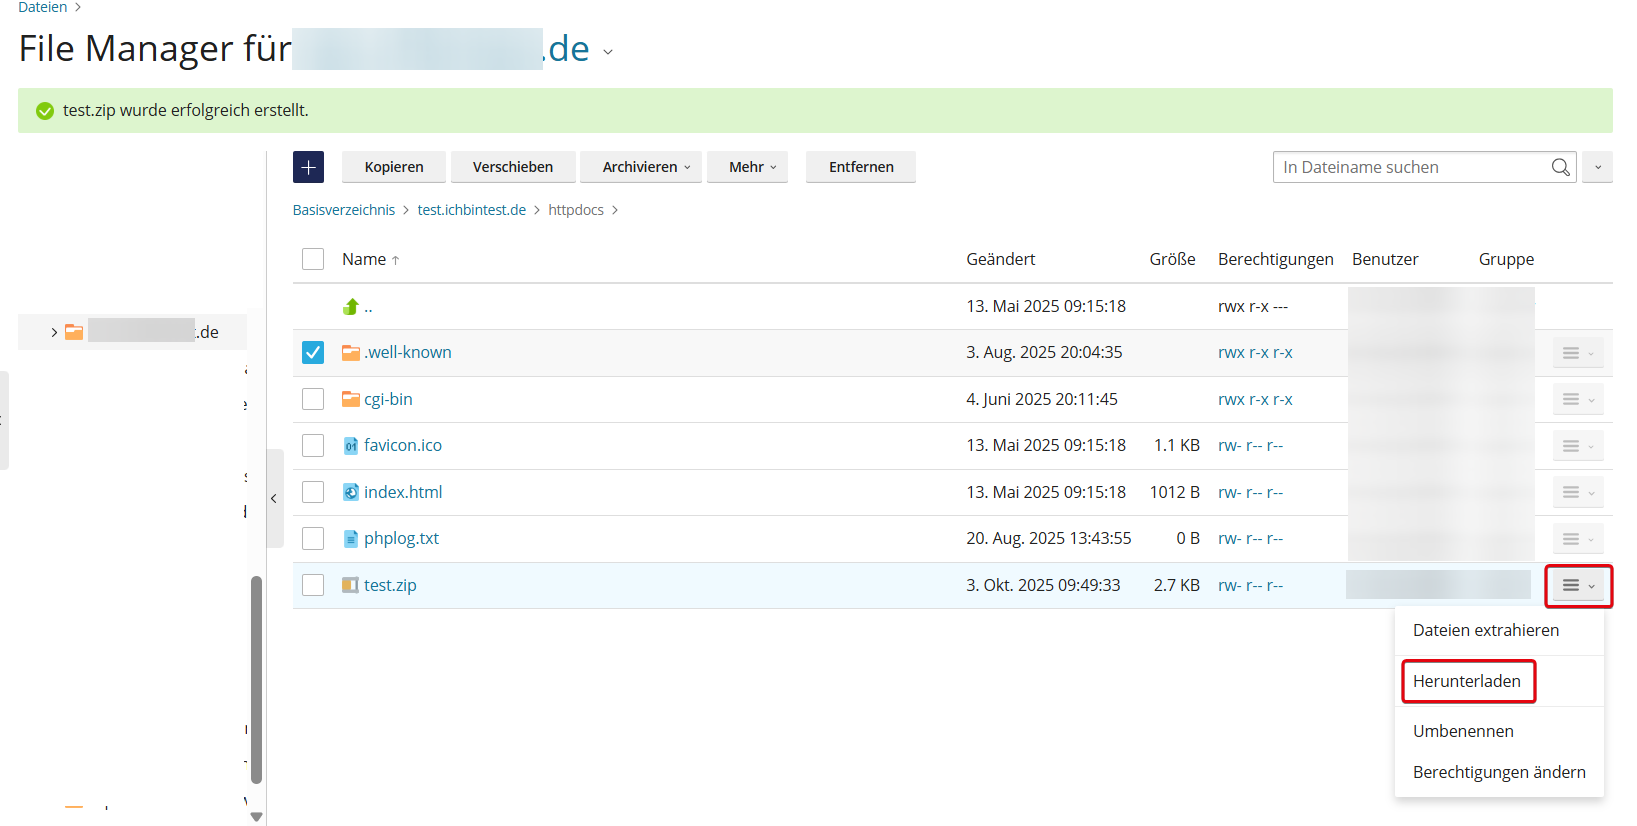Sort by the Größe column header
The image size is (1637, 826).
(1172, 259)
